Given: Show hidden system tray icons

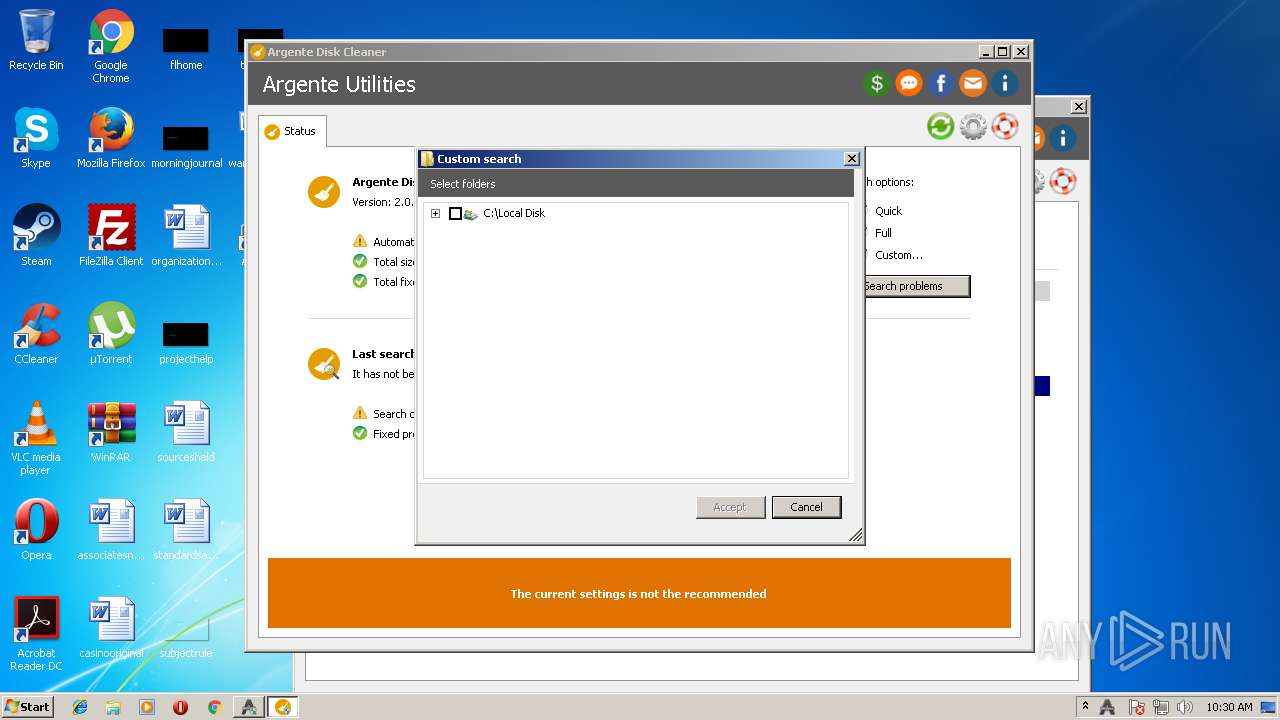Looking at the screenshot, I should [1085, 707].
